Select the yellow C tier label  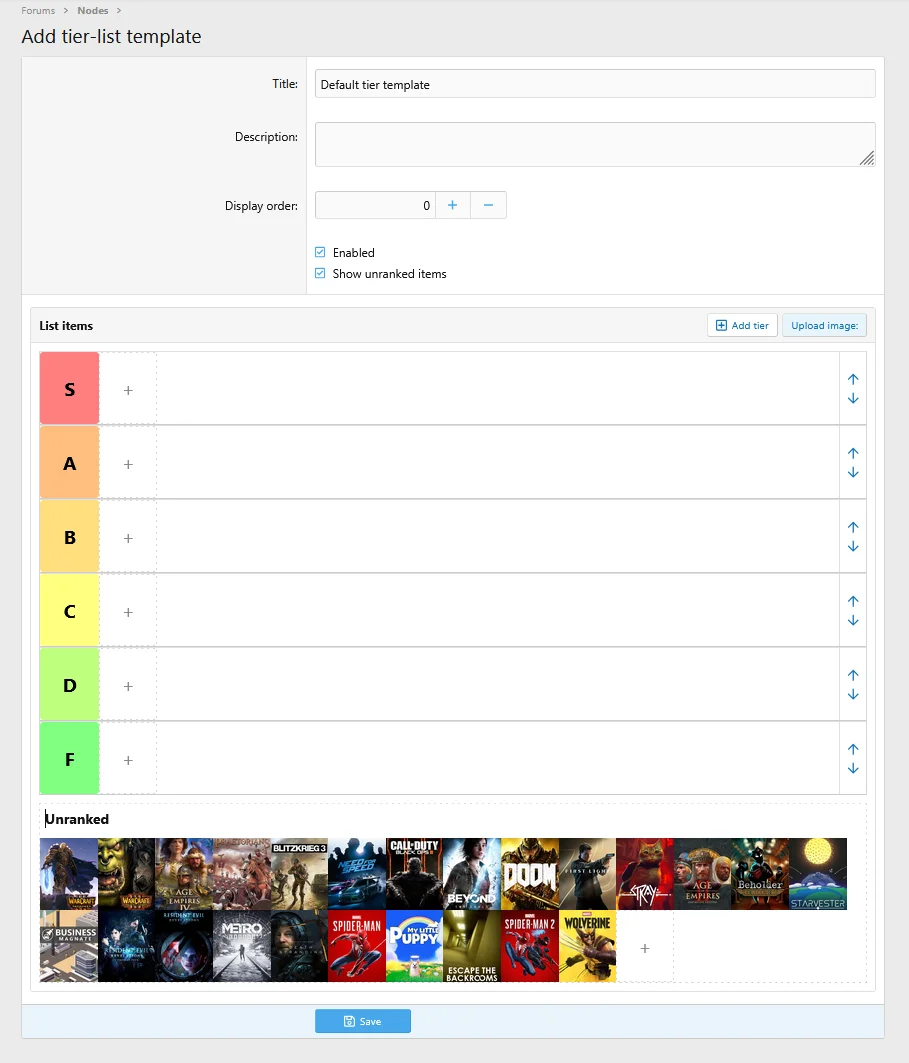[x=69, y=610]
